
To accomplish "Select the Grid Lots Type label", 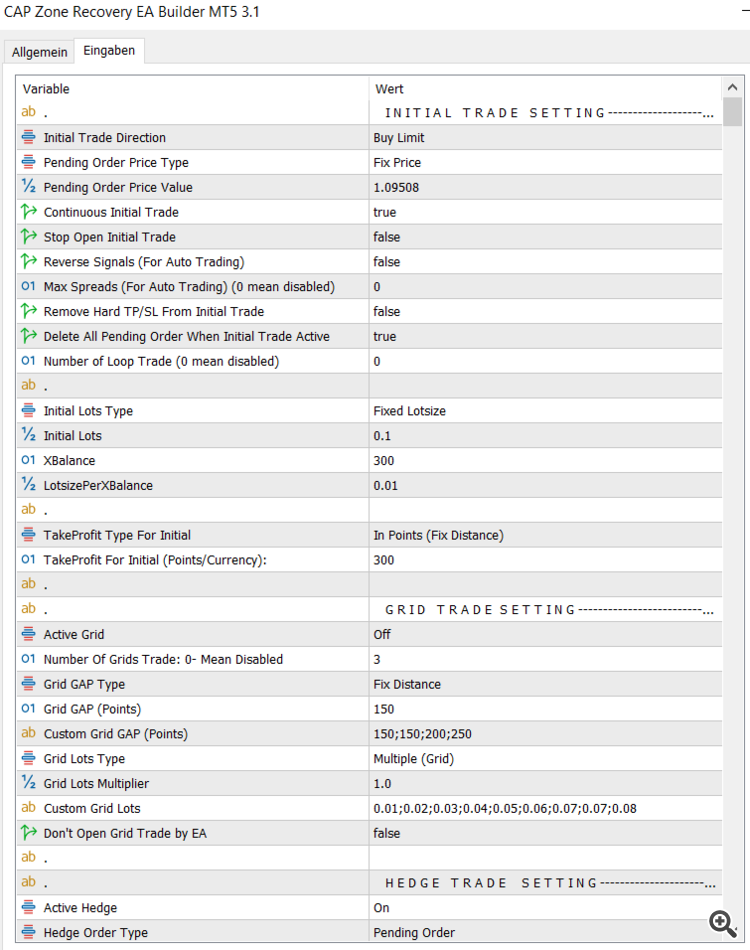I will (84, 759).
